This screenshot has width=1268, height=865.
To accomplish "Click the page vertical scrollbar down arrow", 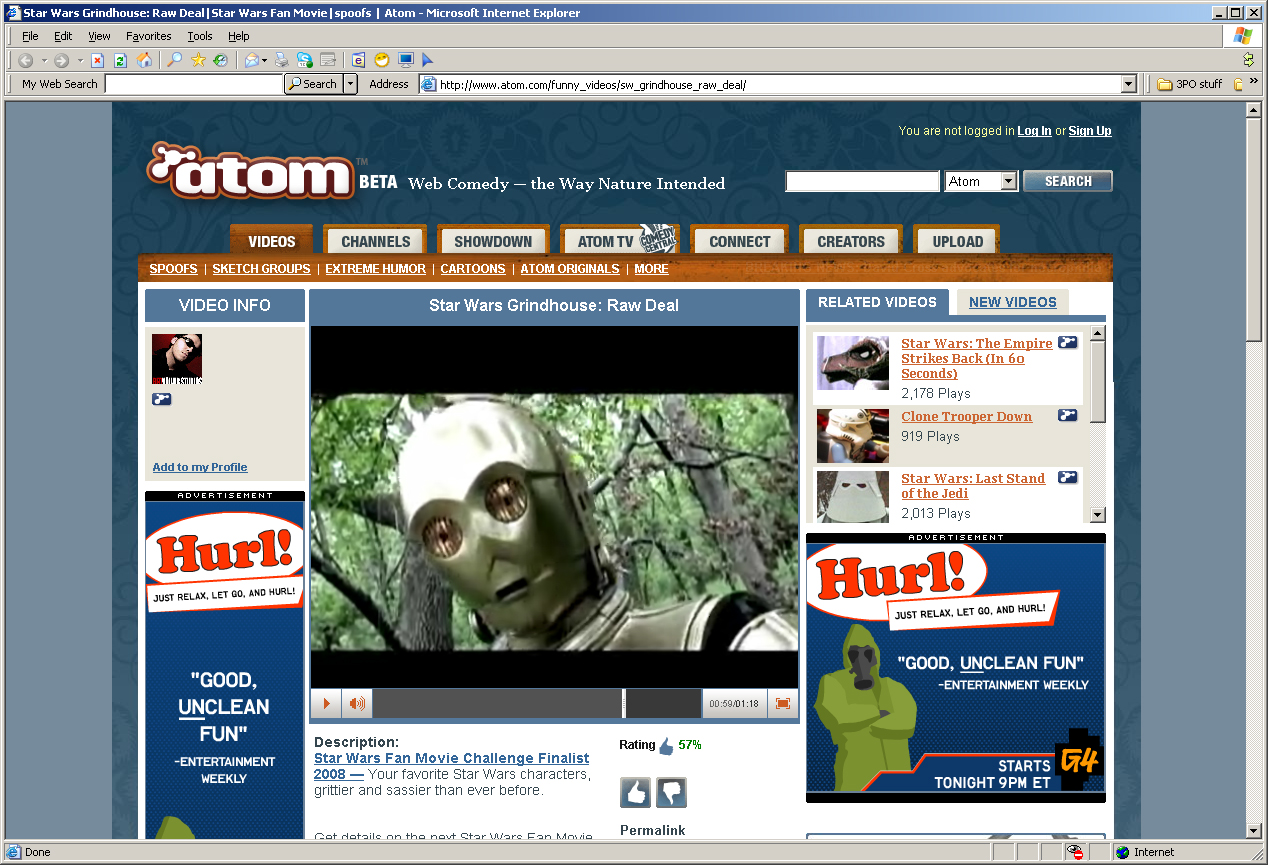I will click(1254, 831).
